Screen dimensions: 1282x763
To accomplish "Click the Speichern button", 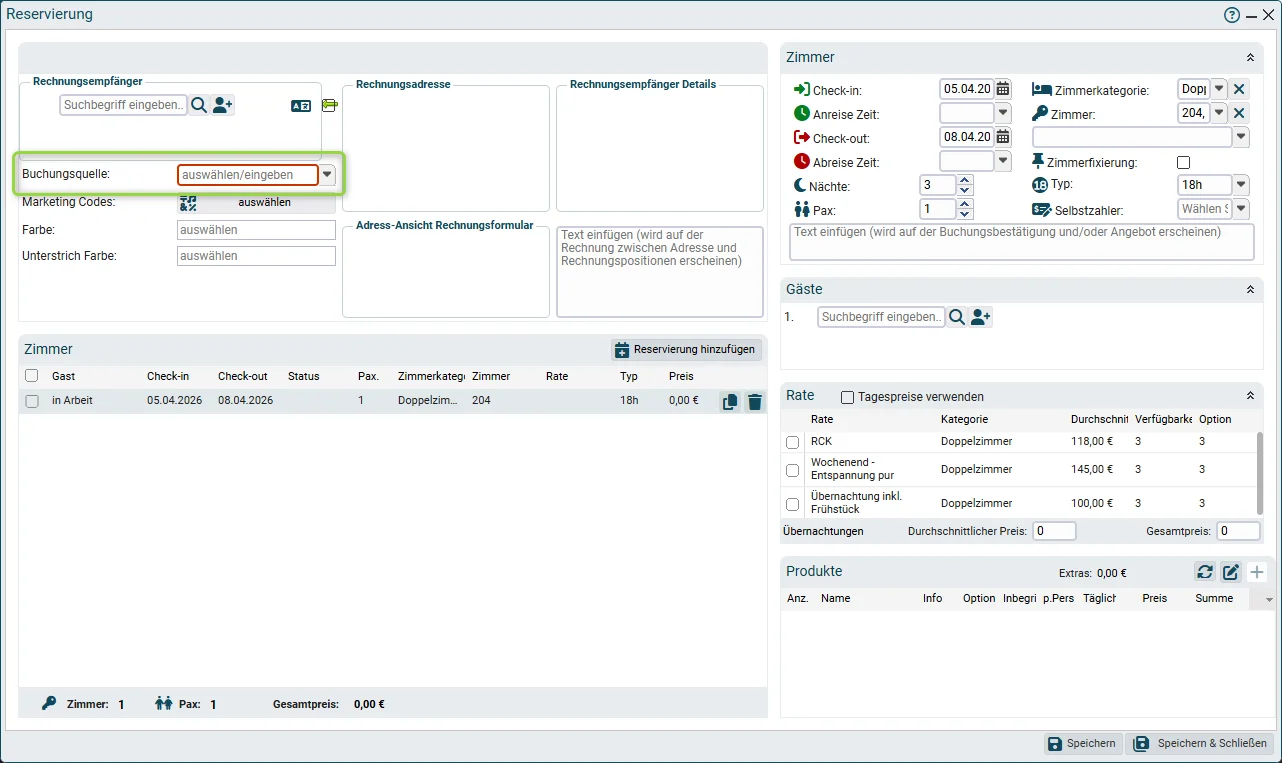I will 1081,744.
